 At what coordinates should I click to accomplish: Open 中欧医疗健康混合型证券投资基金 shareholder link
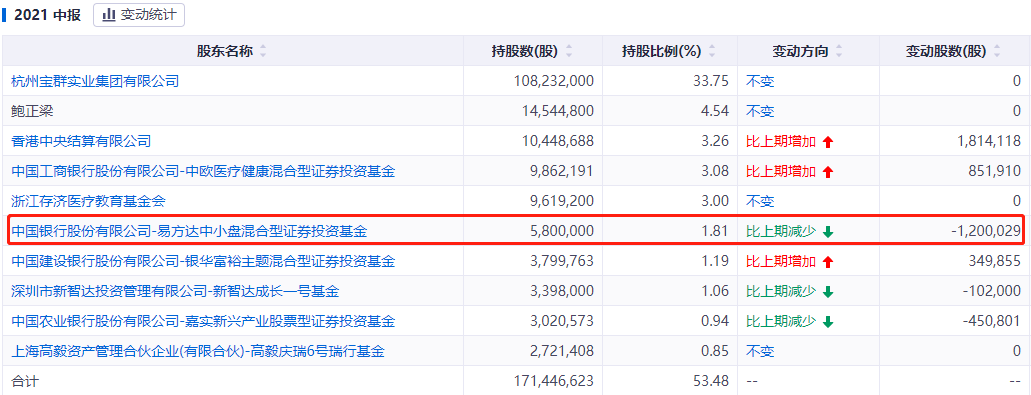tap(203, 172)
